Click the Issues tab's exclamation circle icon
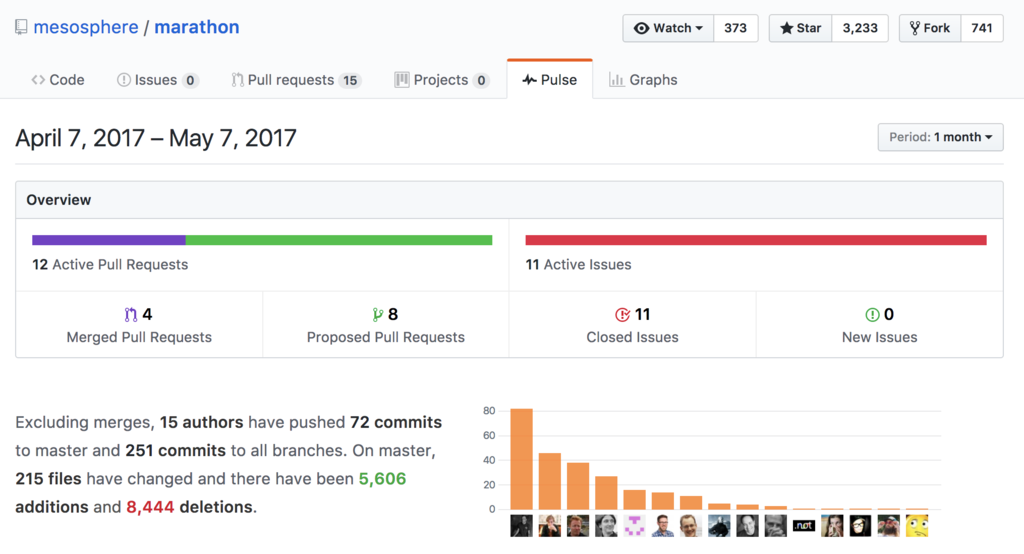This screenshot has height=554, width=1024. tap(123, 80)
